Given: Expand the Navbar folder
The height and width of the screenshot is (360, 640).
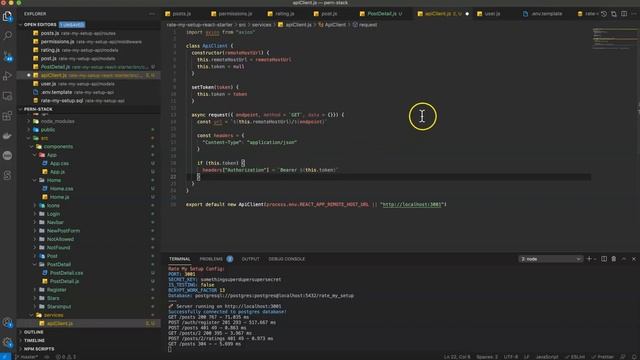Looking at the screenshot, I should point(55,222).
